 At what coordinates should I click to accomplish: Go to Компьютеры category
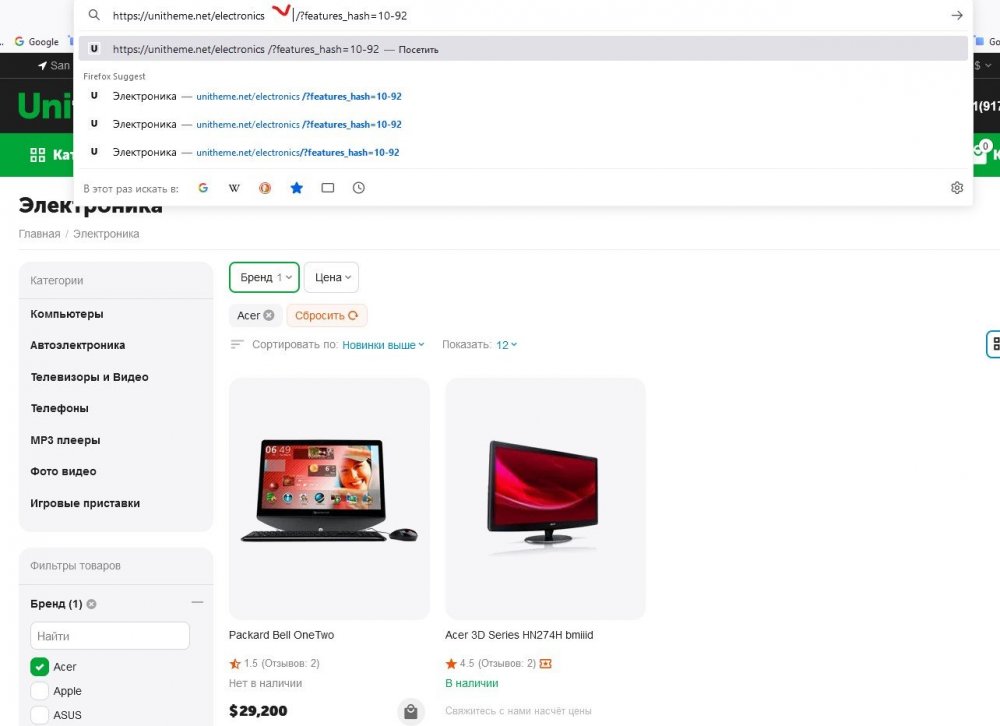click(66, 314)
